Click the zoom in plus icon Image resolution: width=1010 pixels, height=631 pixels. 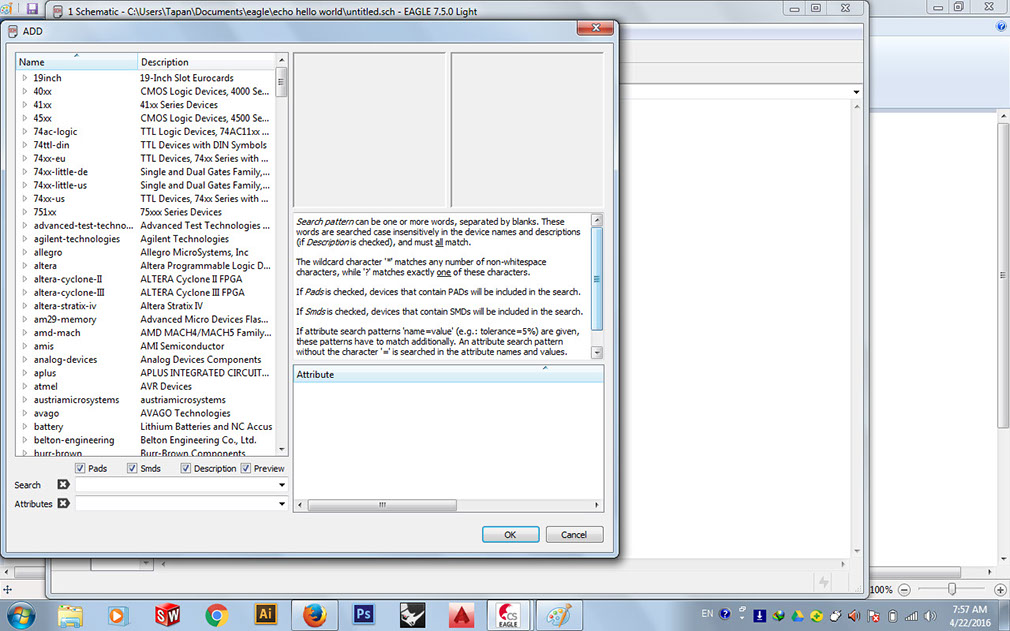[x=1000, y=589]
